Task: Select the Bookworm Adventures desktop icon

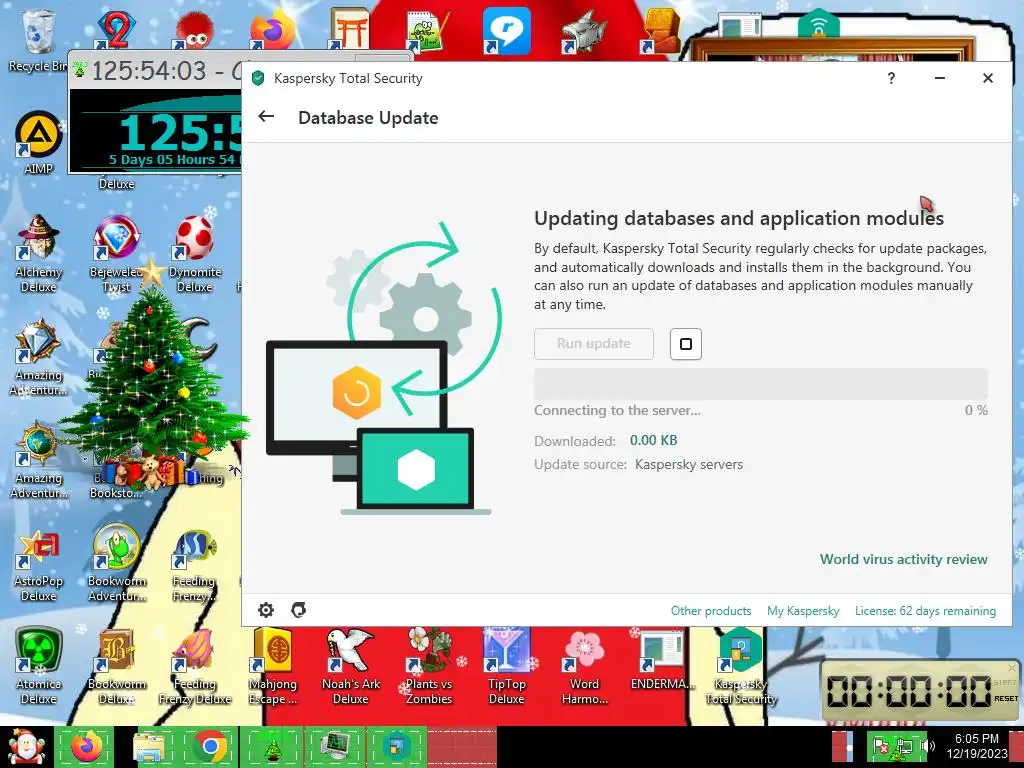Action: pyautogui.click(x=116, y=563)
